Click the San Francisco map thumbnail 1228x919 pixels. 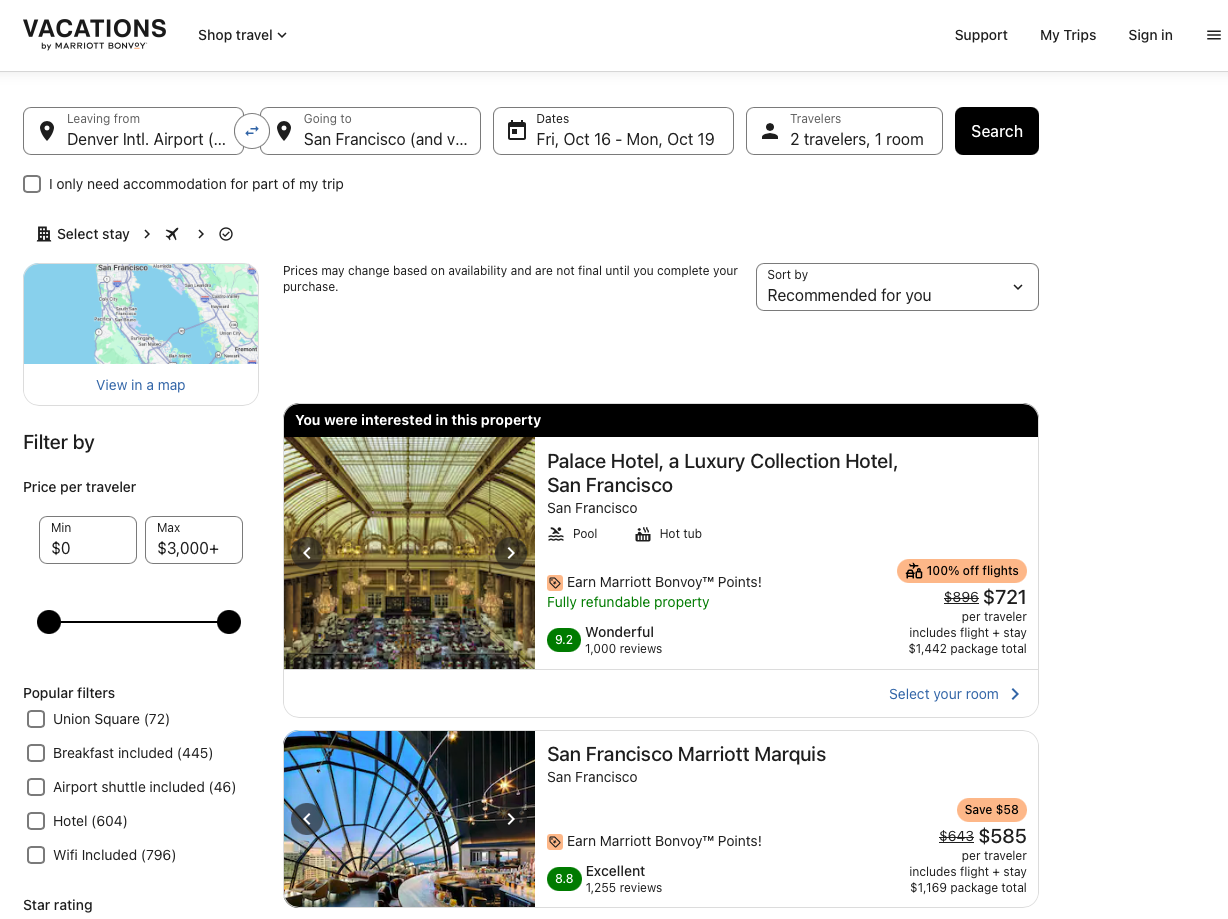click(141, 314)
